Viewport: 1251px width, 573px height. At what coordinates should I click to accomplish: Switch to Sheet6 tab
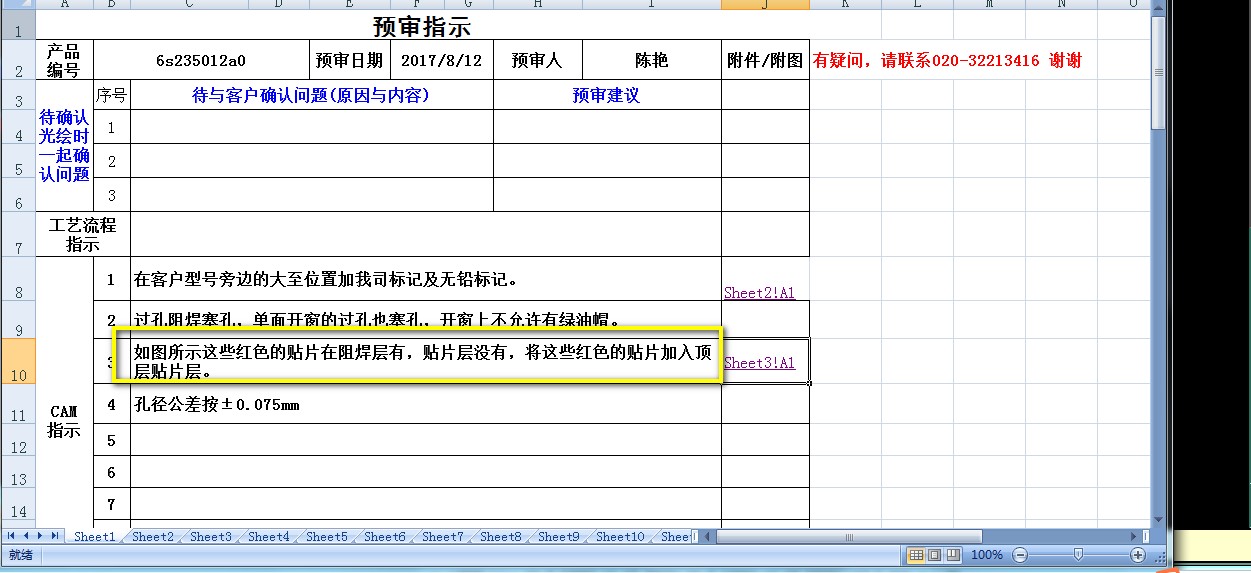[x=385, y=537]
